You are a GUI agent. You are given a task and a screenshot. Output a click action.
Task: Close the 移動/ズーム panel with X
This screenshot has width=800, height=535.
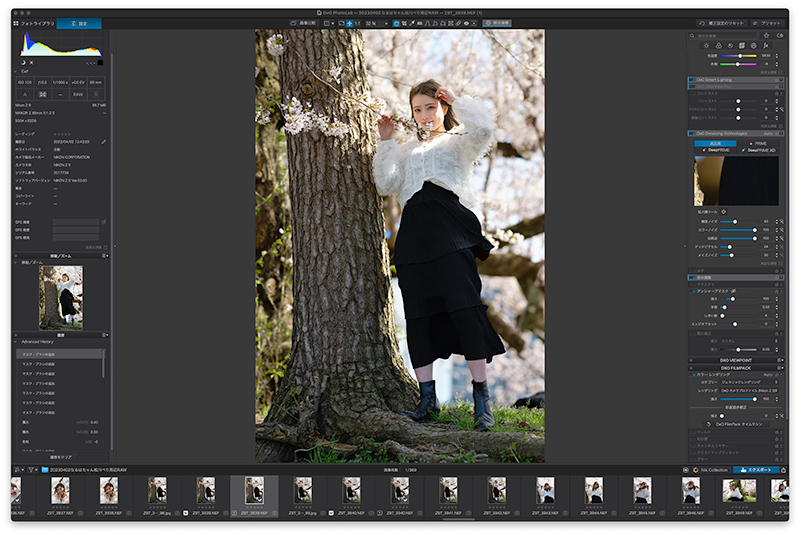[16, 256]
